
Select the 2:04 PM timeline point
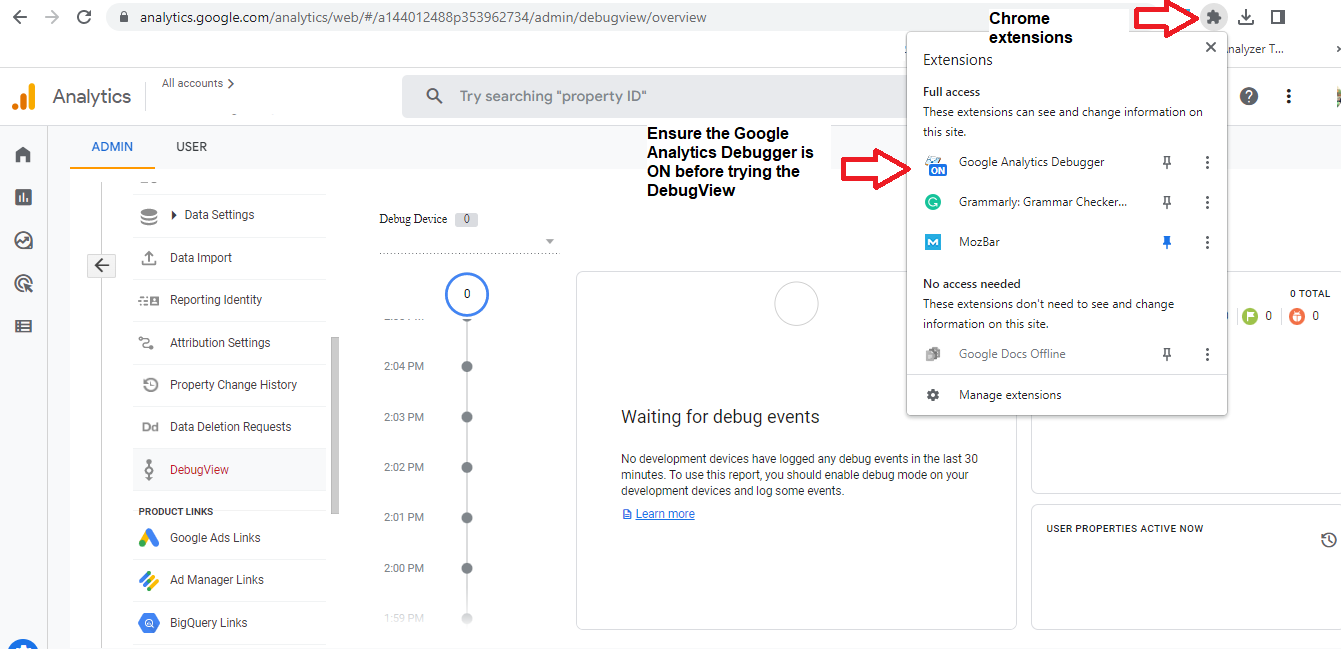pos(467,367)
